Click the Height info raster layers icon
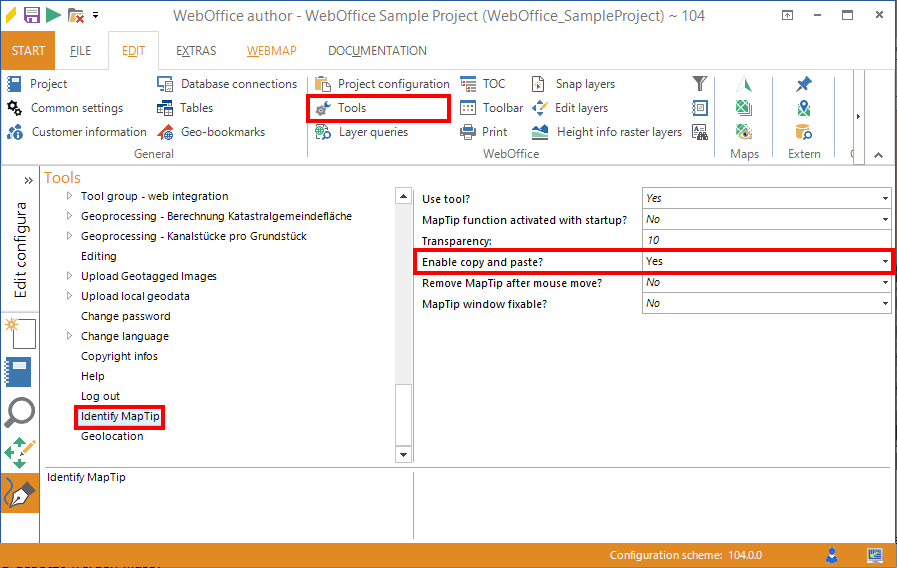Screen dimensions: 897x568 tap(540, 132)
